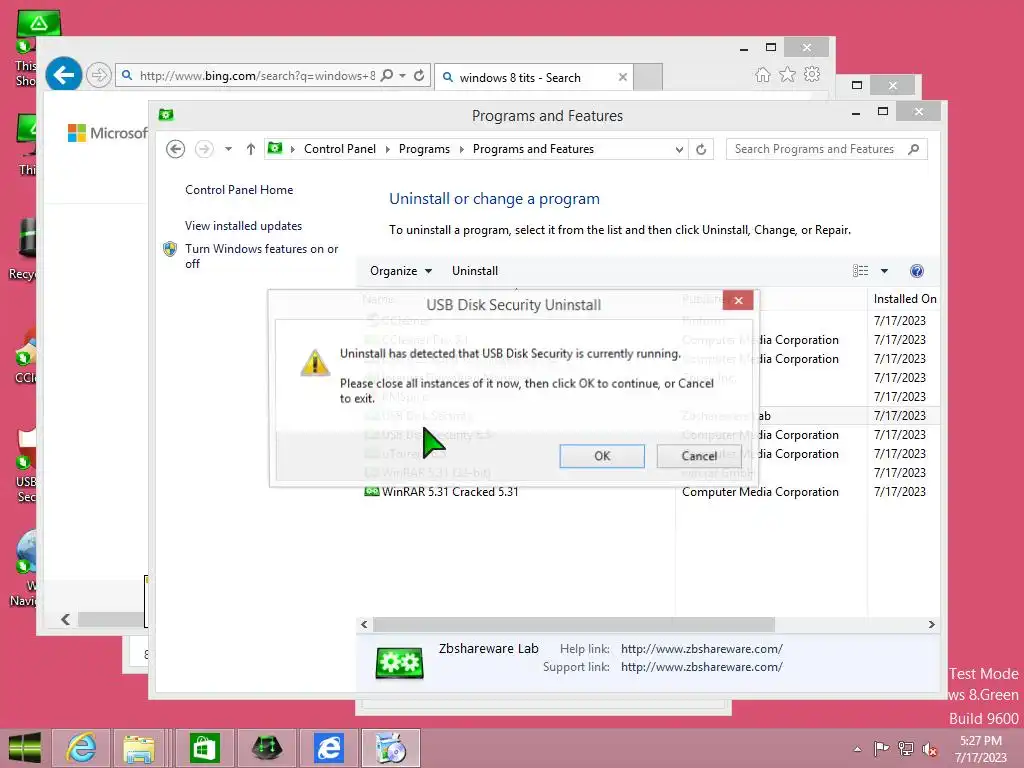Open Programs and Features help icon
This screenshot has width=1024, height=768.
[x=916, y=271]
